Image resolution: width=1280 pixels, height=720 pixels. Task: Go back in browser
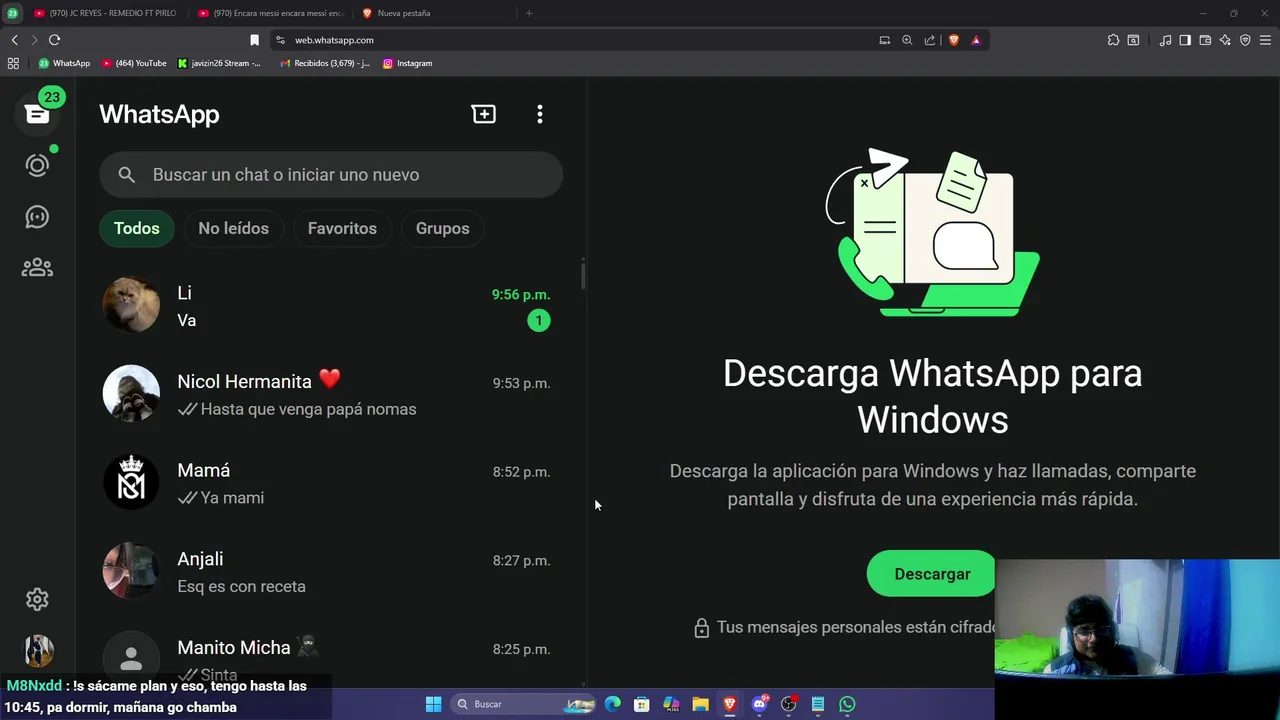tap(14, 40)
